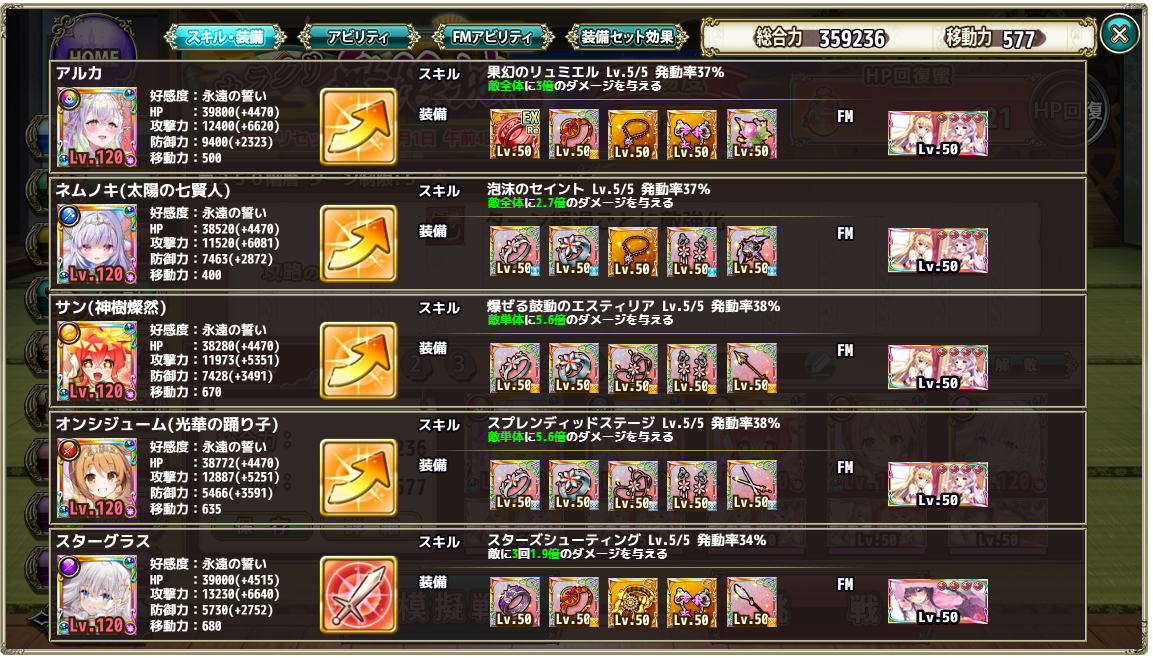Click サン(神樹燦然) character portrait
The image size is (1153, 658).
[x=97, y=361]
